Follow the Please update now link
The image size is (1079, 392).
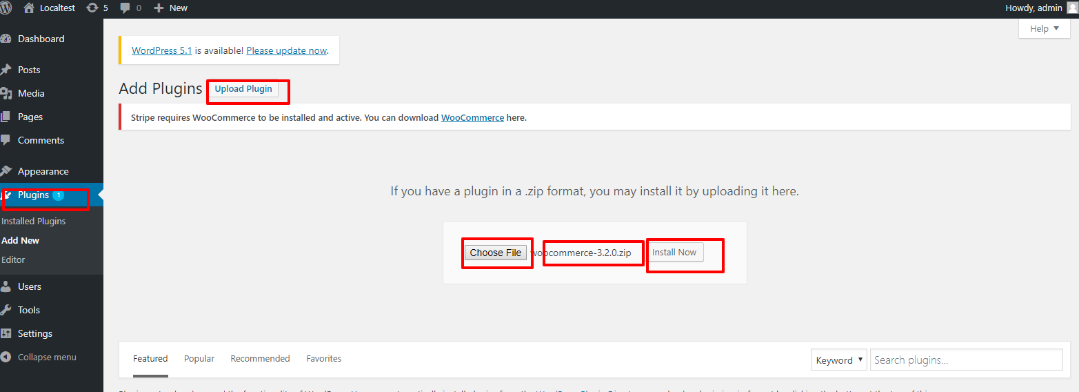[287, 51]
